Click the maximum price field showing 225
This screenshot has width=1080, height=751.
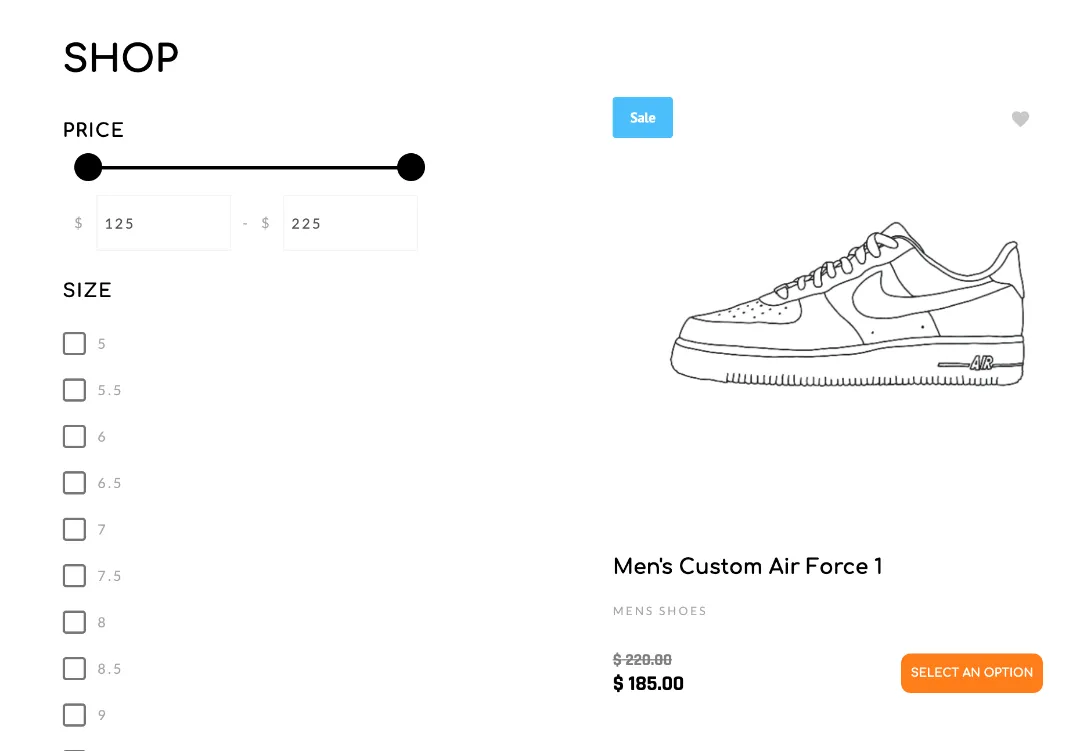coord(350,223)
